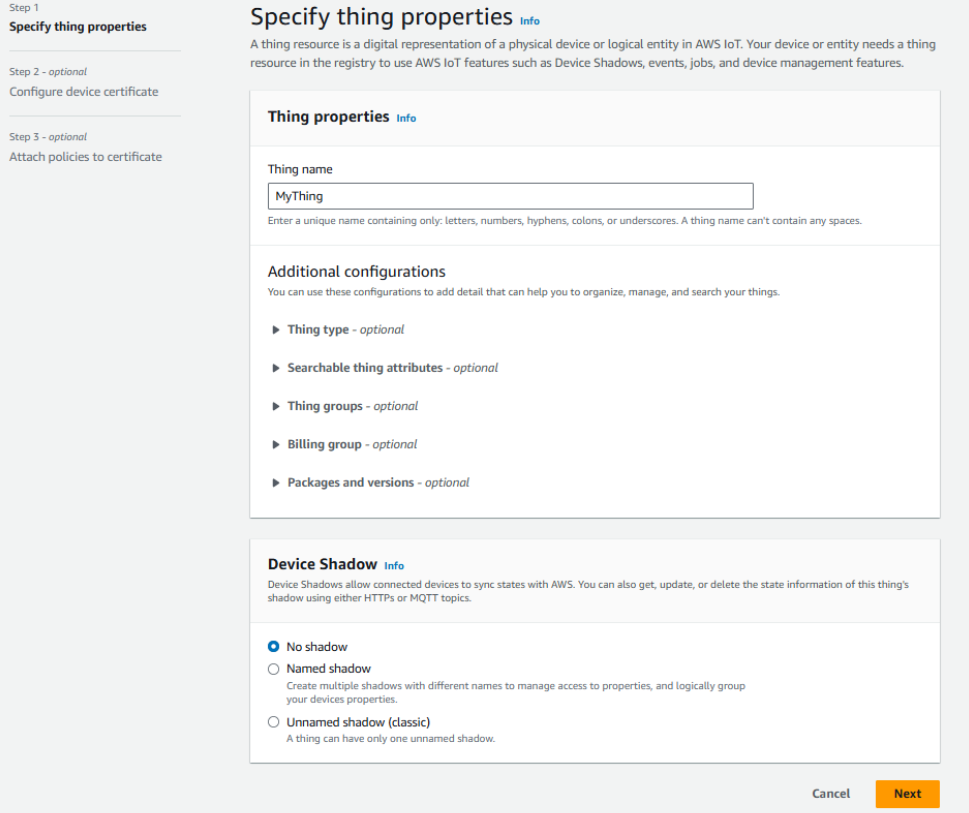Image resolution: width=969 pixels, height=813 pixels.
Task: Click Info link beside Specify thing properties
Action: tap(529, 21)
